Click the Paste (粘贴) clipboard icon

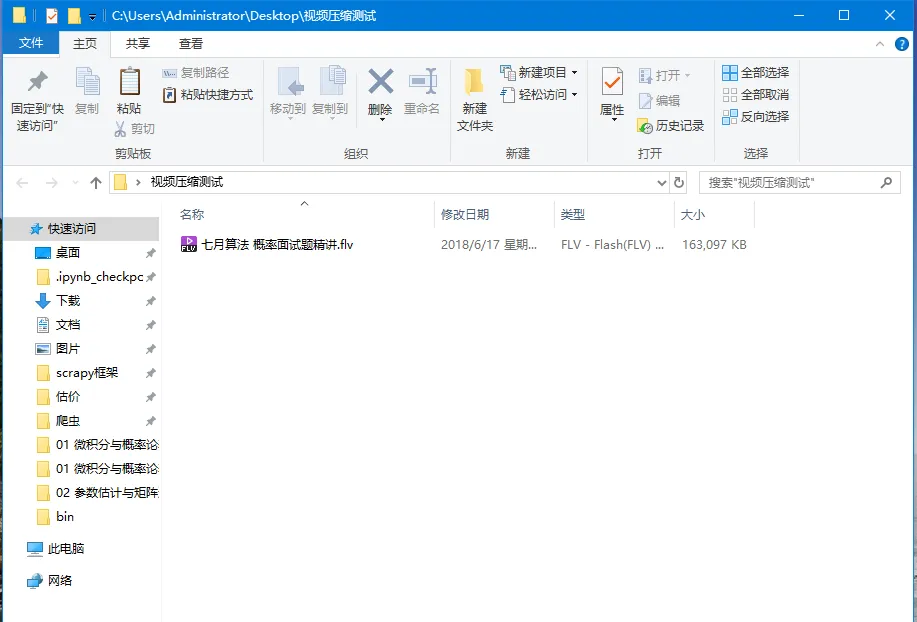coord(129,81)
